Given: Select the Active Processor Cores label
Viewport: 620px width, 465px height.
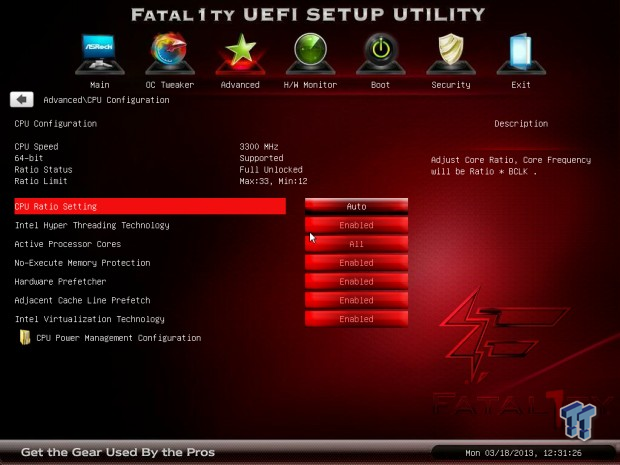Looking at the screenshot, I should click(x=68, y=244).
